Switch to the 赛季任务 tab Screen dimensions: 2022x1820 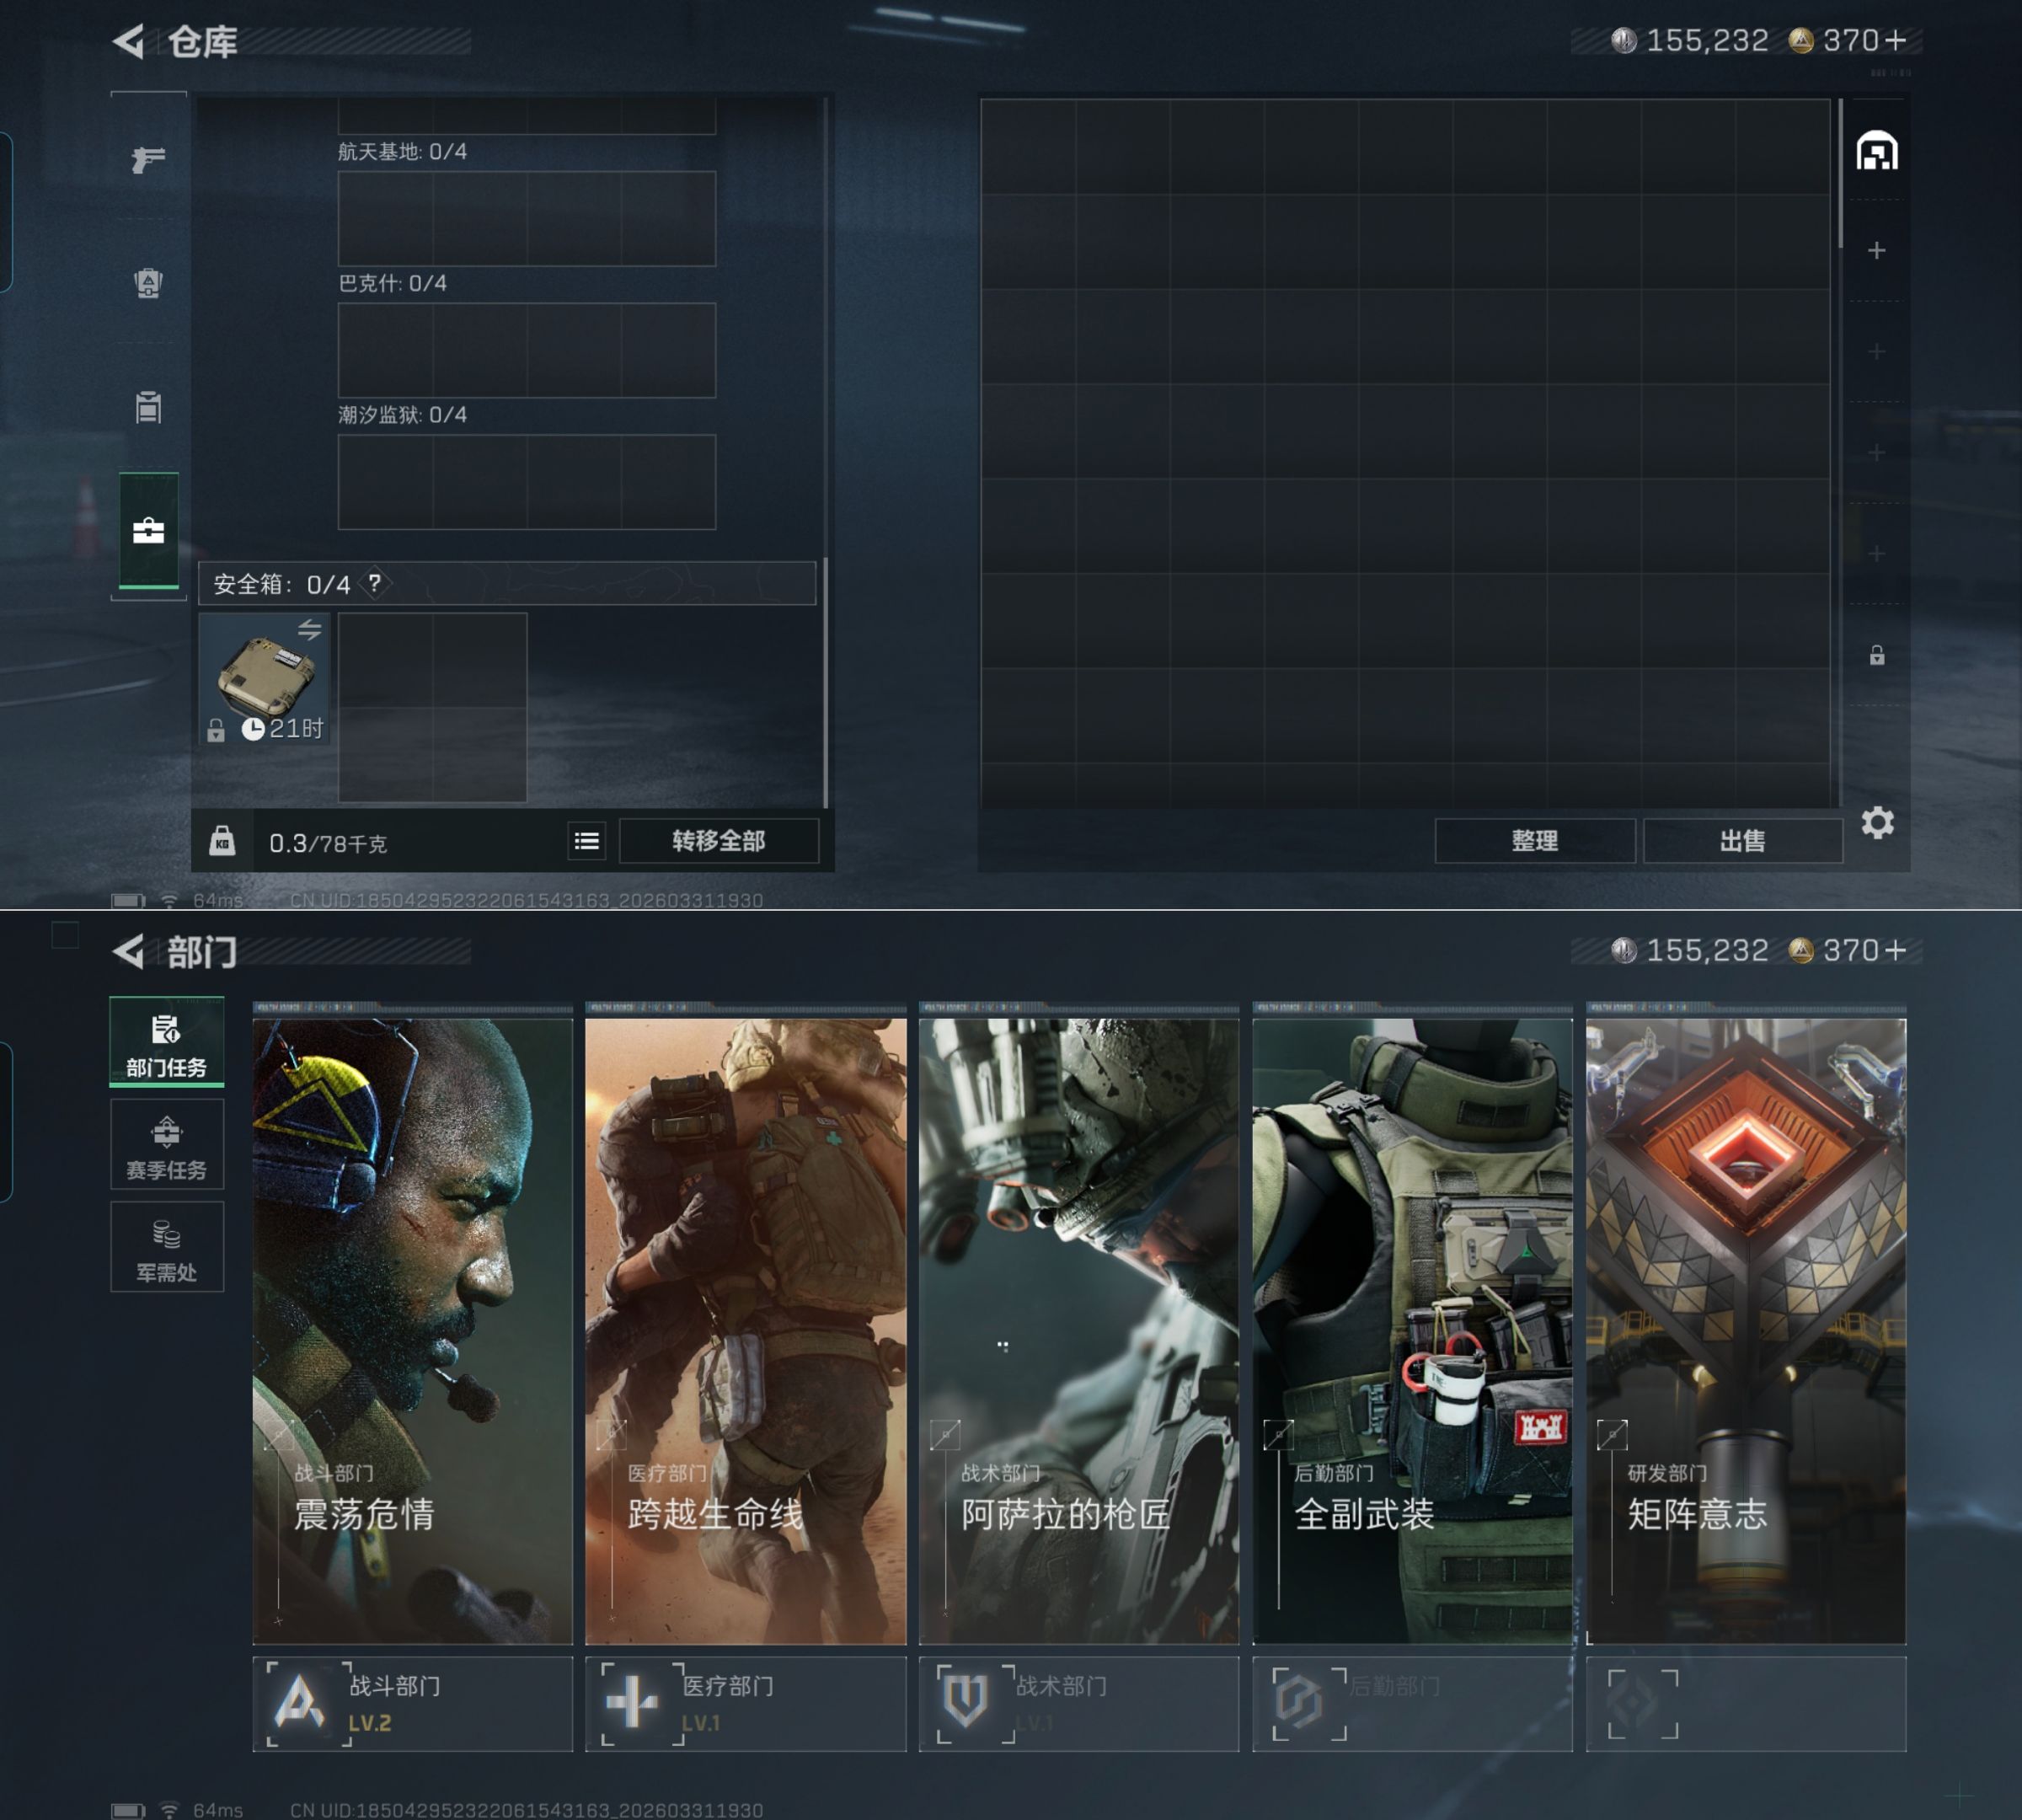pos(166,1146)
